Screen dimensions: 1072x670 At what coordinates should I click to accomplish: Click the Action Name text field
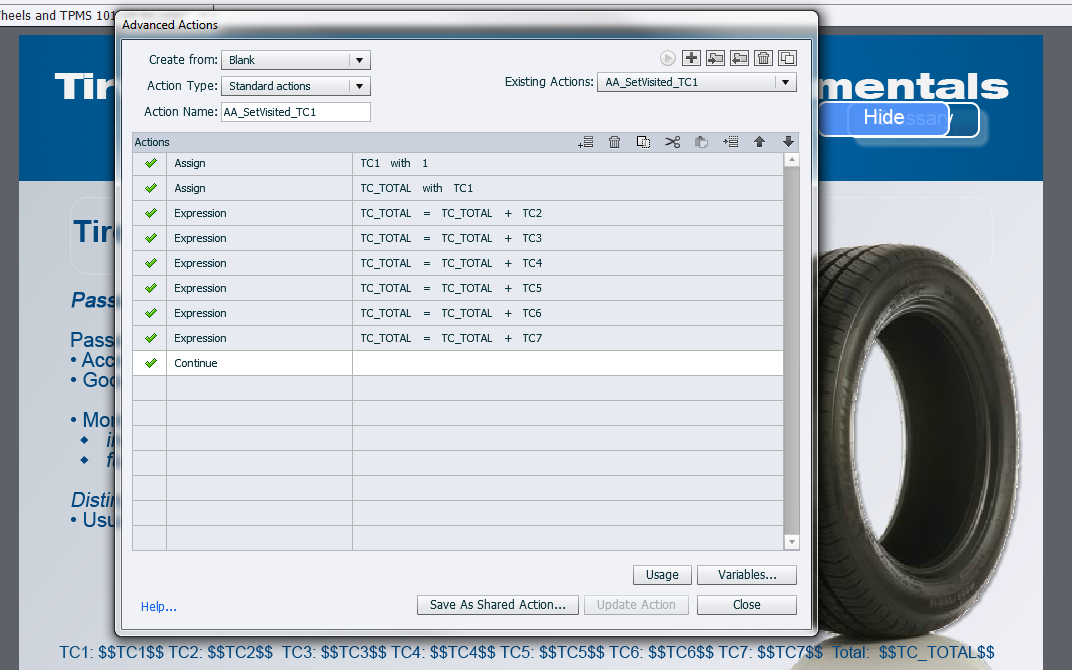[295, 112]
